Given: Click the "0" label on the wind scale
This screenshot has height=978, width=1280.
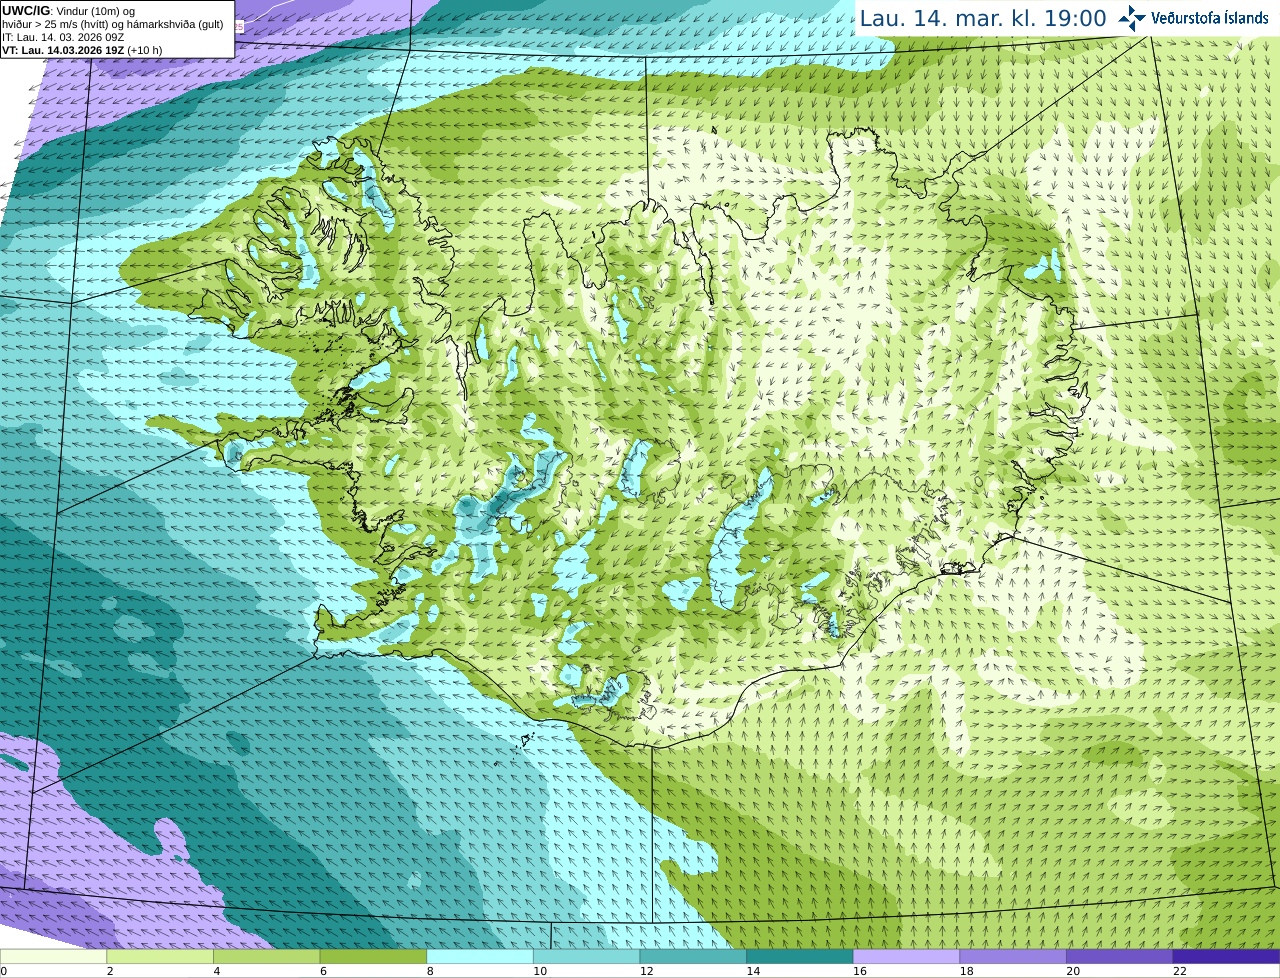Looking at the screenshot, I should [4, 971].
